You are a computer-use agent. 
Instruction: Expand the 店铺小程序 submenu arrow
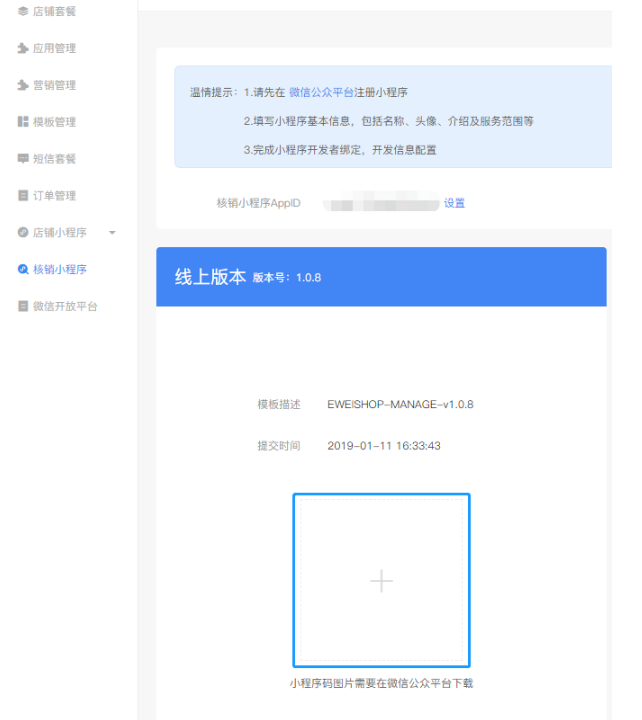click(112, 233)
